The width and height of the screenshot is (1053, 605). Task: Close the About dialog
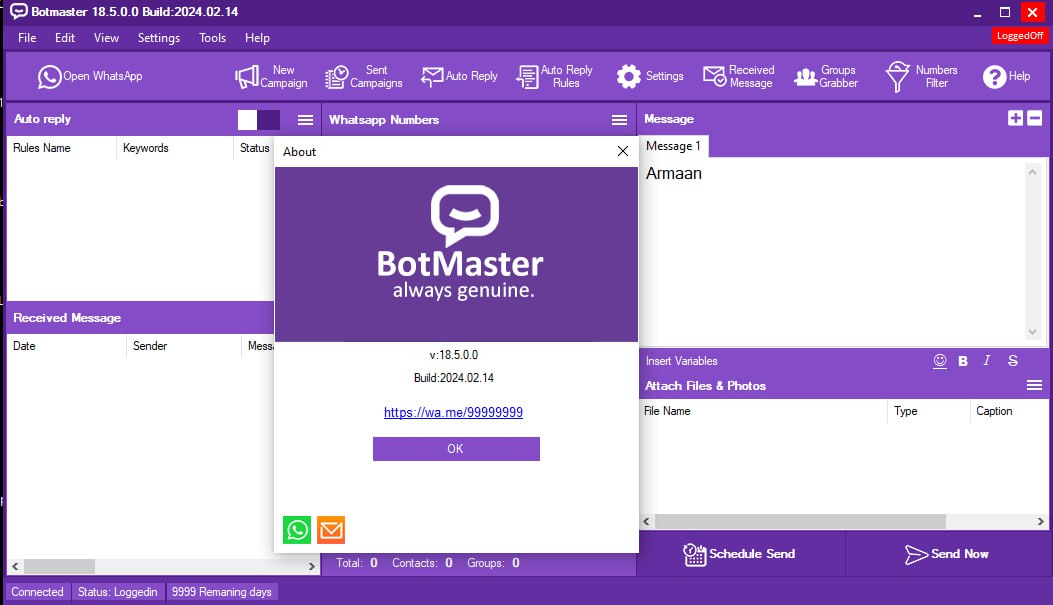[x=623, y=151]
